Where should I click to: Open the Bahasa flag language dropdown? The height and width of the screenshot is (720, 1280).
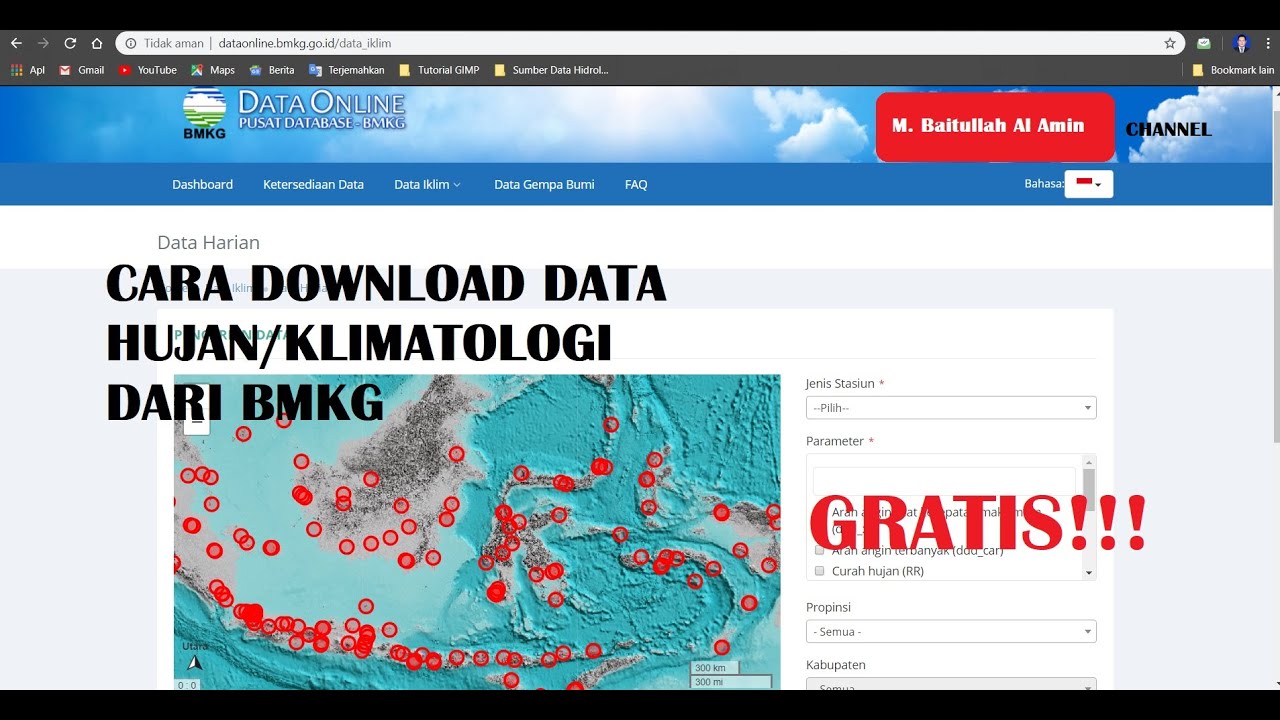click(1089, 184)
